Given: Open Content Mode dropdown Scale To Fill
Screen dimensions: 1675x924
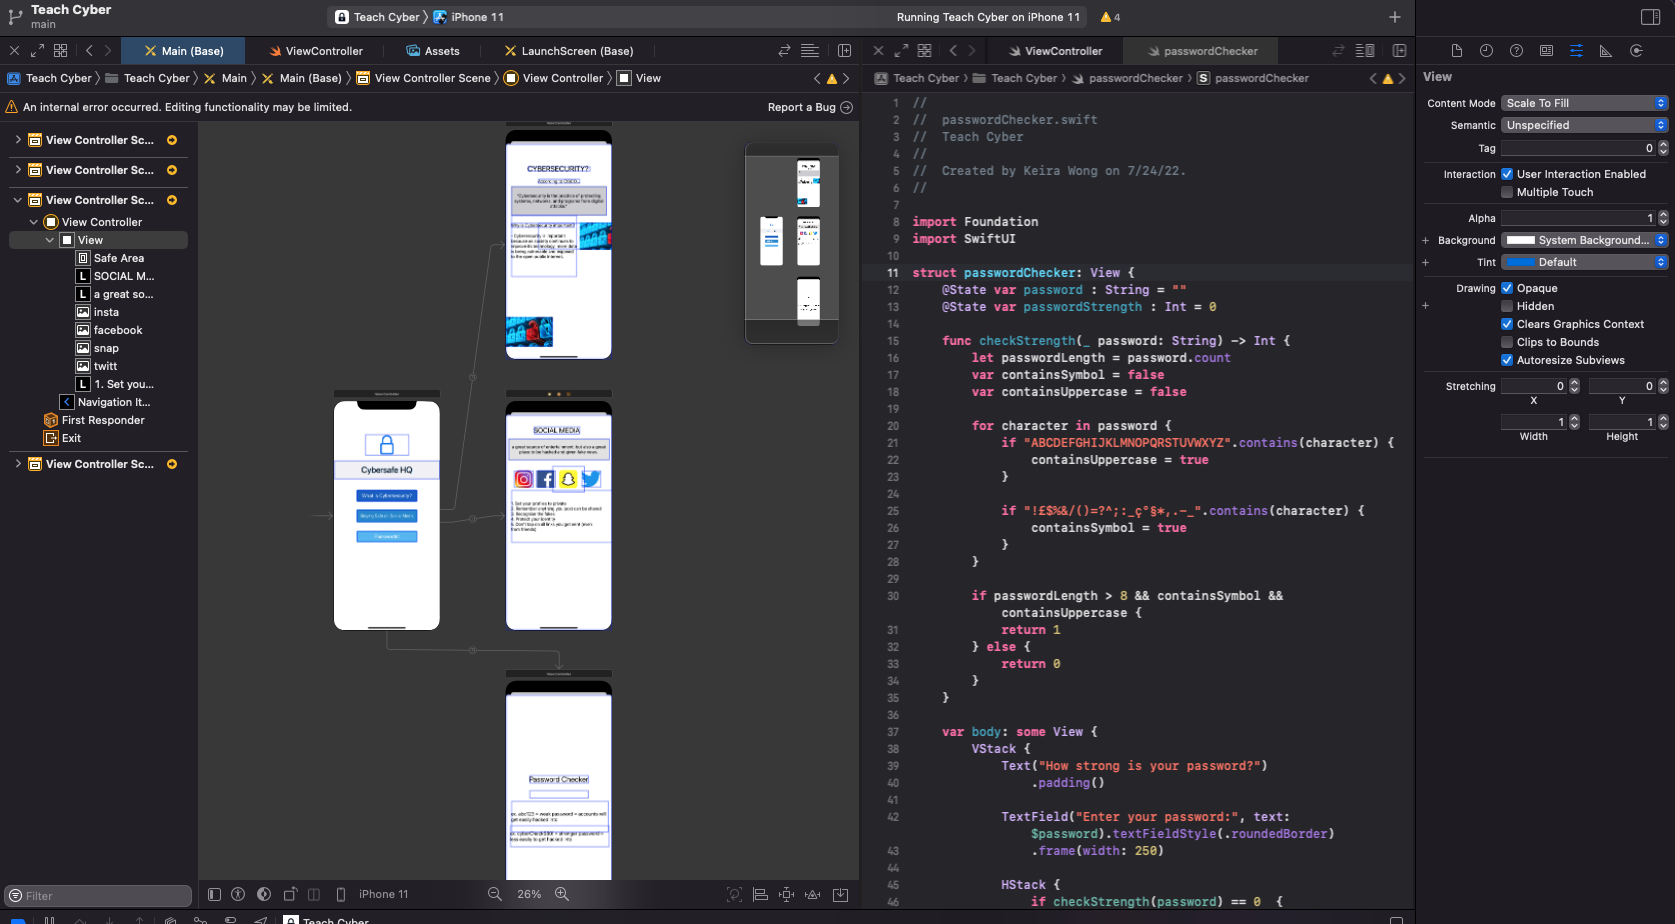Looking at the screenshot, I should tap(1585, 103).
